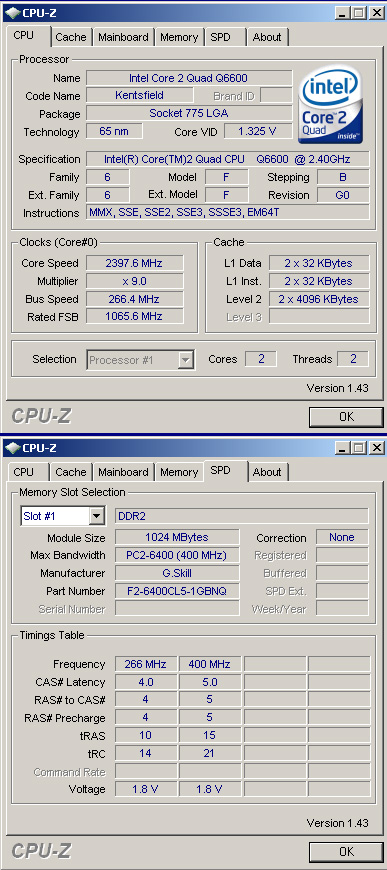Open the Processor #1 selection dropdown

[185, 360]
